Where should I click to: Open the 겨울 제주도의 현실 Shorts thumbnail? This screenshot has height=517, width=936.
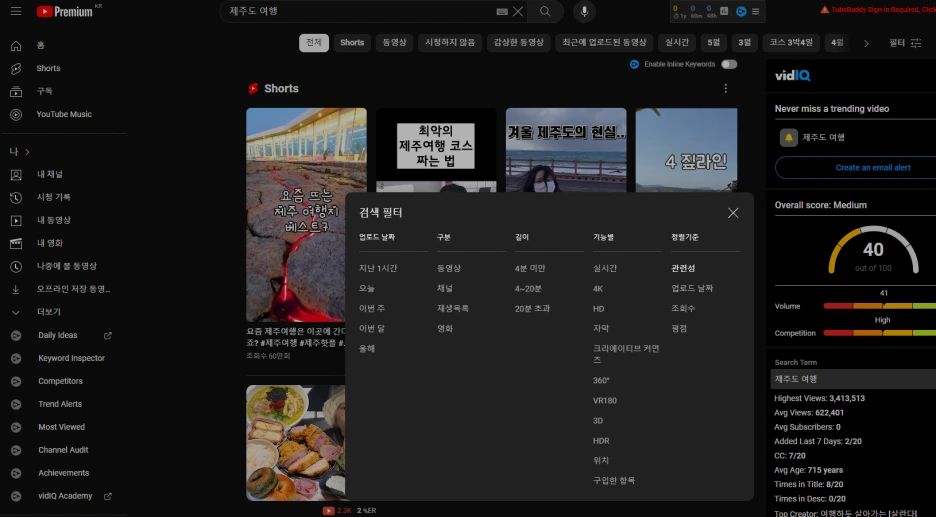coord(566,150)
